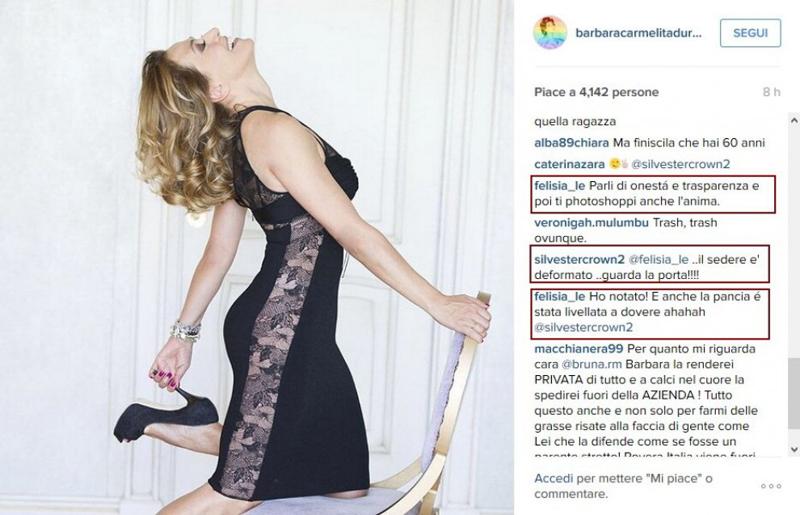
Task: Click the comments scrollbar up arrow
Action: 794,120
